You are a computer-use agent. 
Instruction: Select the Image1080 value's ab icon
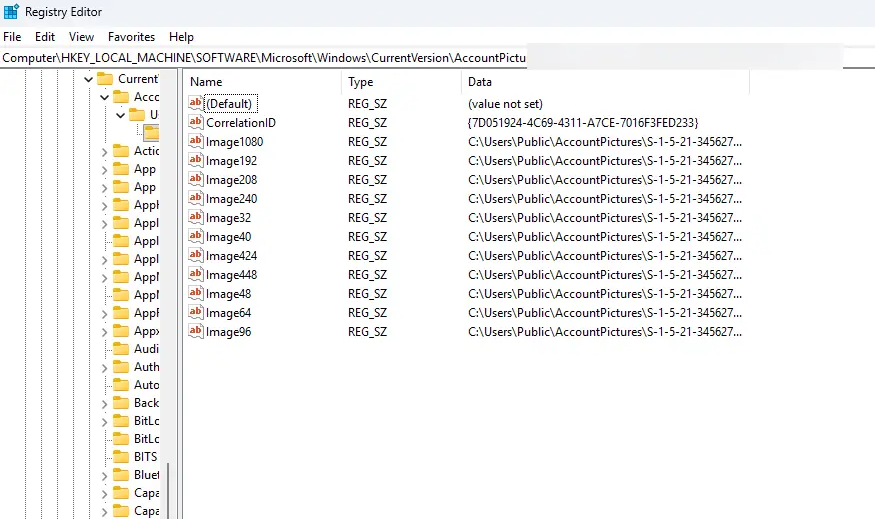pos(195,141)
